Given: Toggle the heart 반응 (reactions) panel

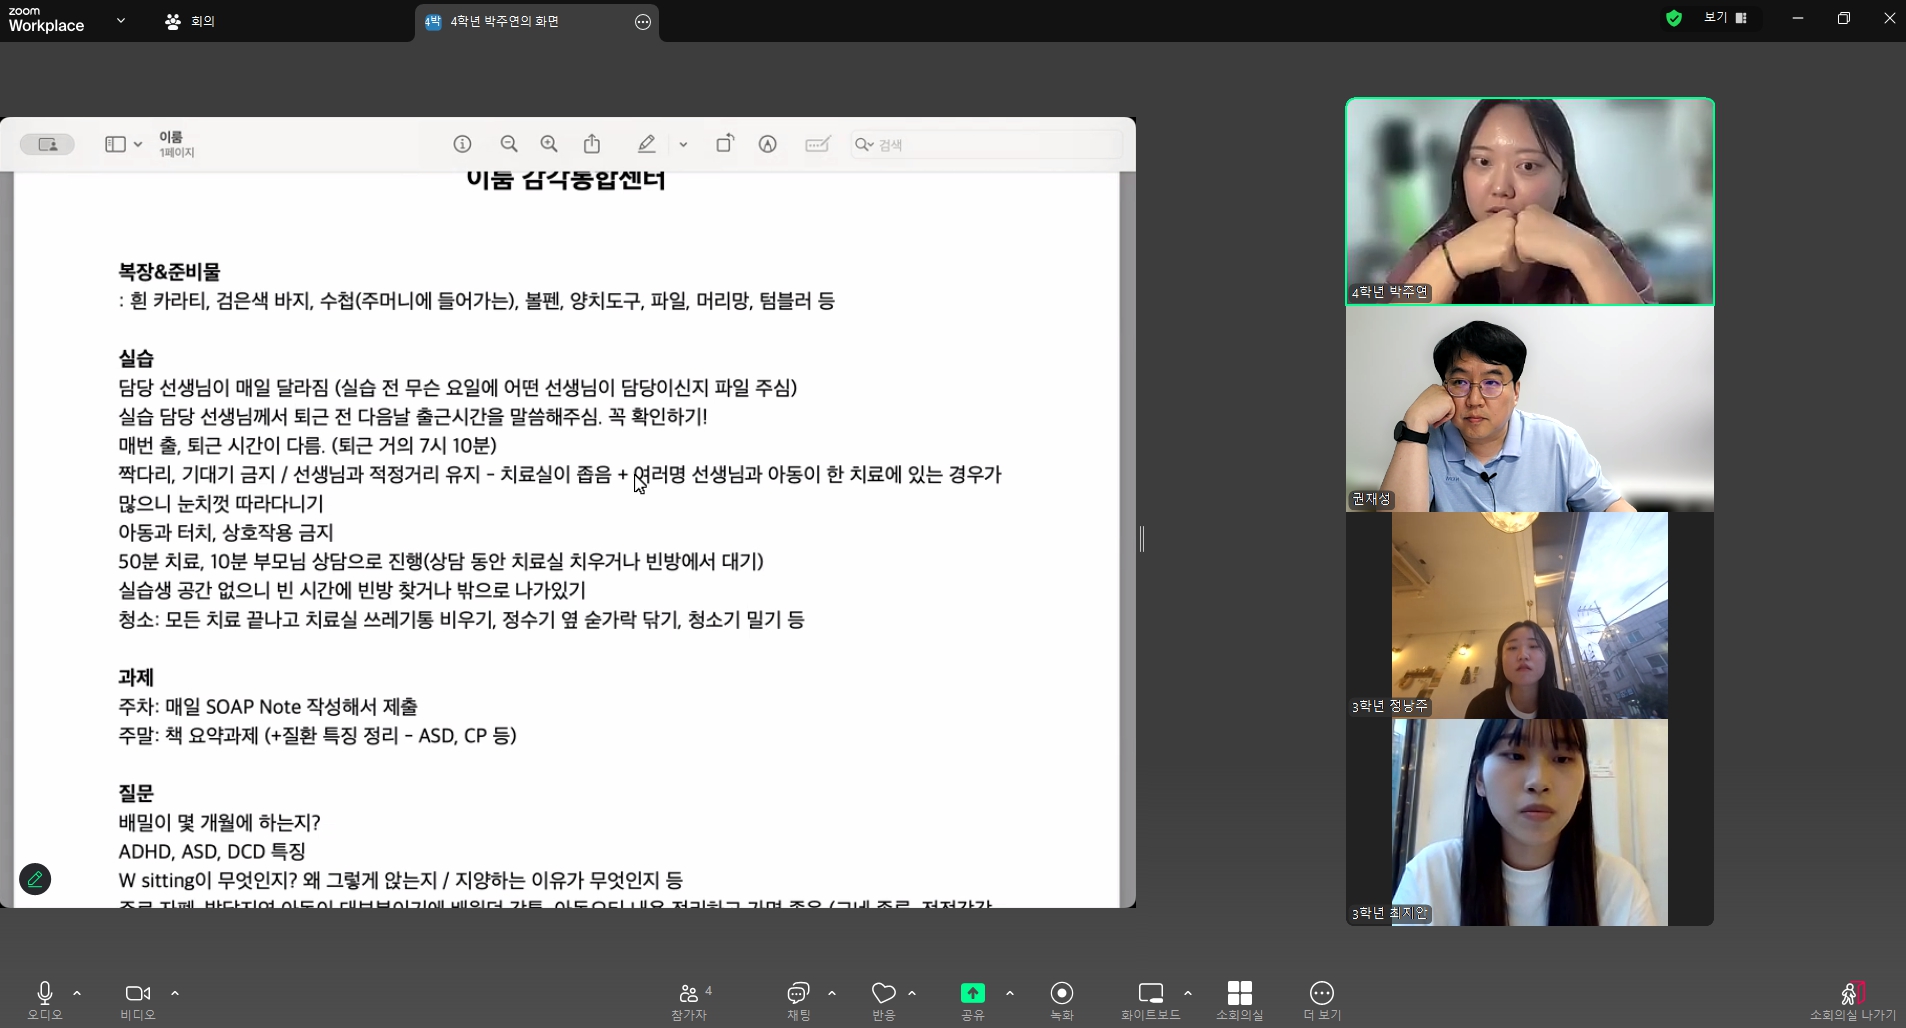Looking at the screenshot, I should point(881,1000).
